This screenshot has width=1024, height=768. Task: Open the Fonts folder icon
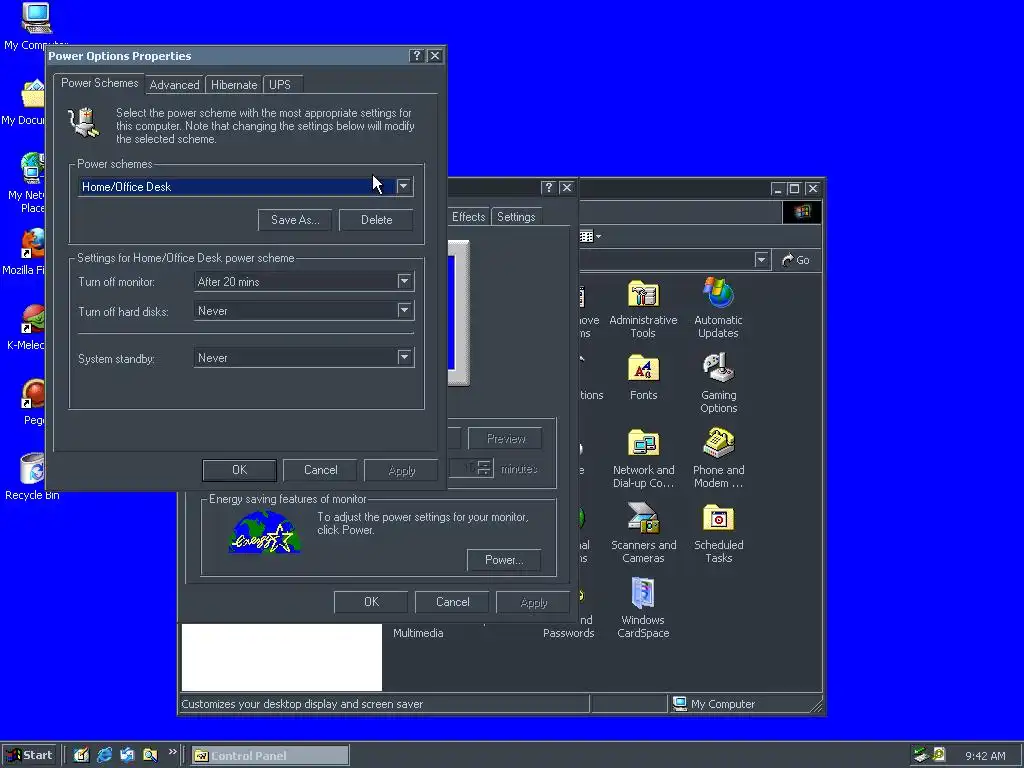[x=643, y=377]
